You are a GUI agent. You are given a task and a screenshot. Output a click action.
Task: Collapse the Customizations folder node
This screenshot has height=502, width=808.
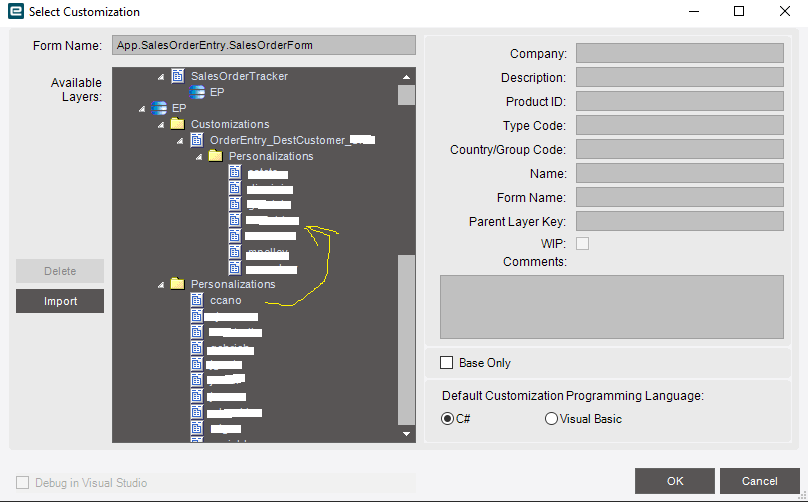(x=161, y=124)
